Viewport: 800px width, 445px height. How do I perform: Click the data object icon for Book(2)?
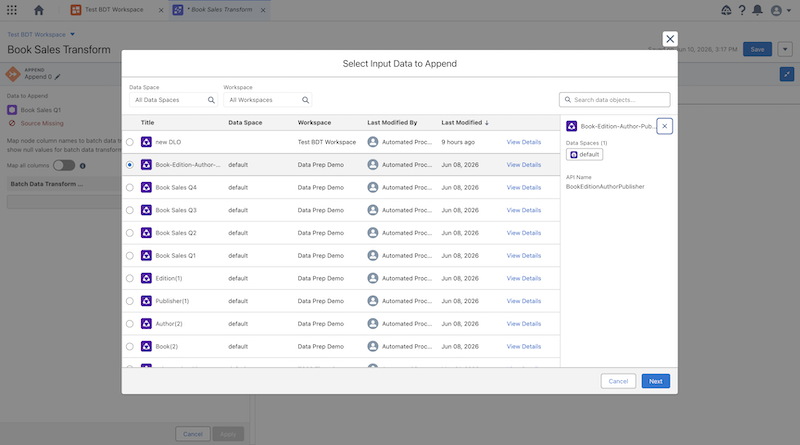coord(146,347)
